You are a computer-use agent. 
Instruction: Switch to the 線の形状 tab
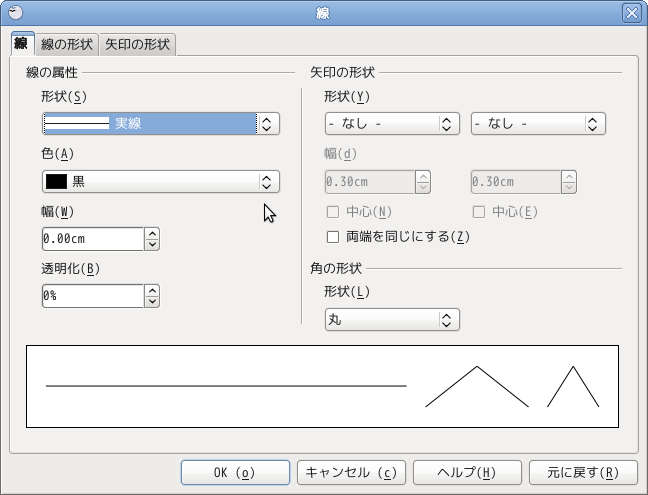[x=67, y=45]
